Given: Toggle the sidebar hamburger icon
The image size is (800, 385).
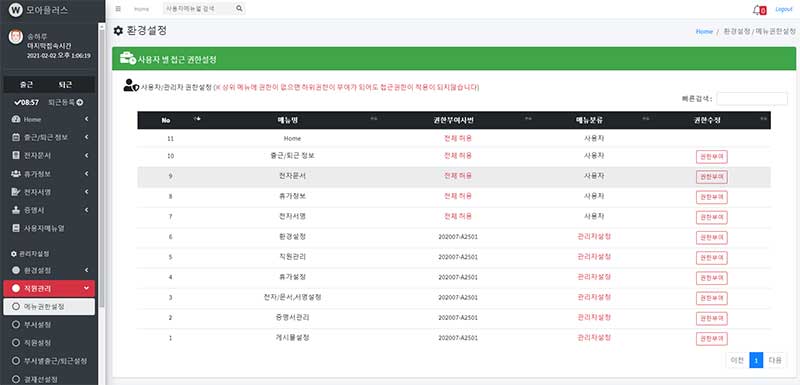Looking at the screenshot, I should click(x=118, y=9).
